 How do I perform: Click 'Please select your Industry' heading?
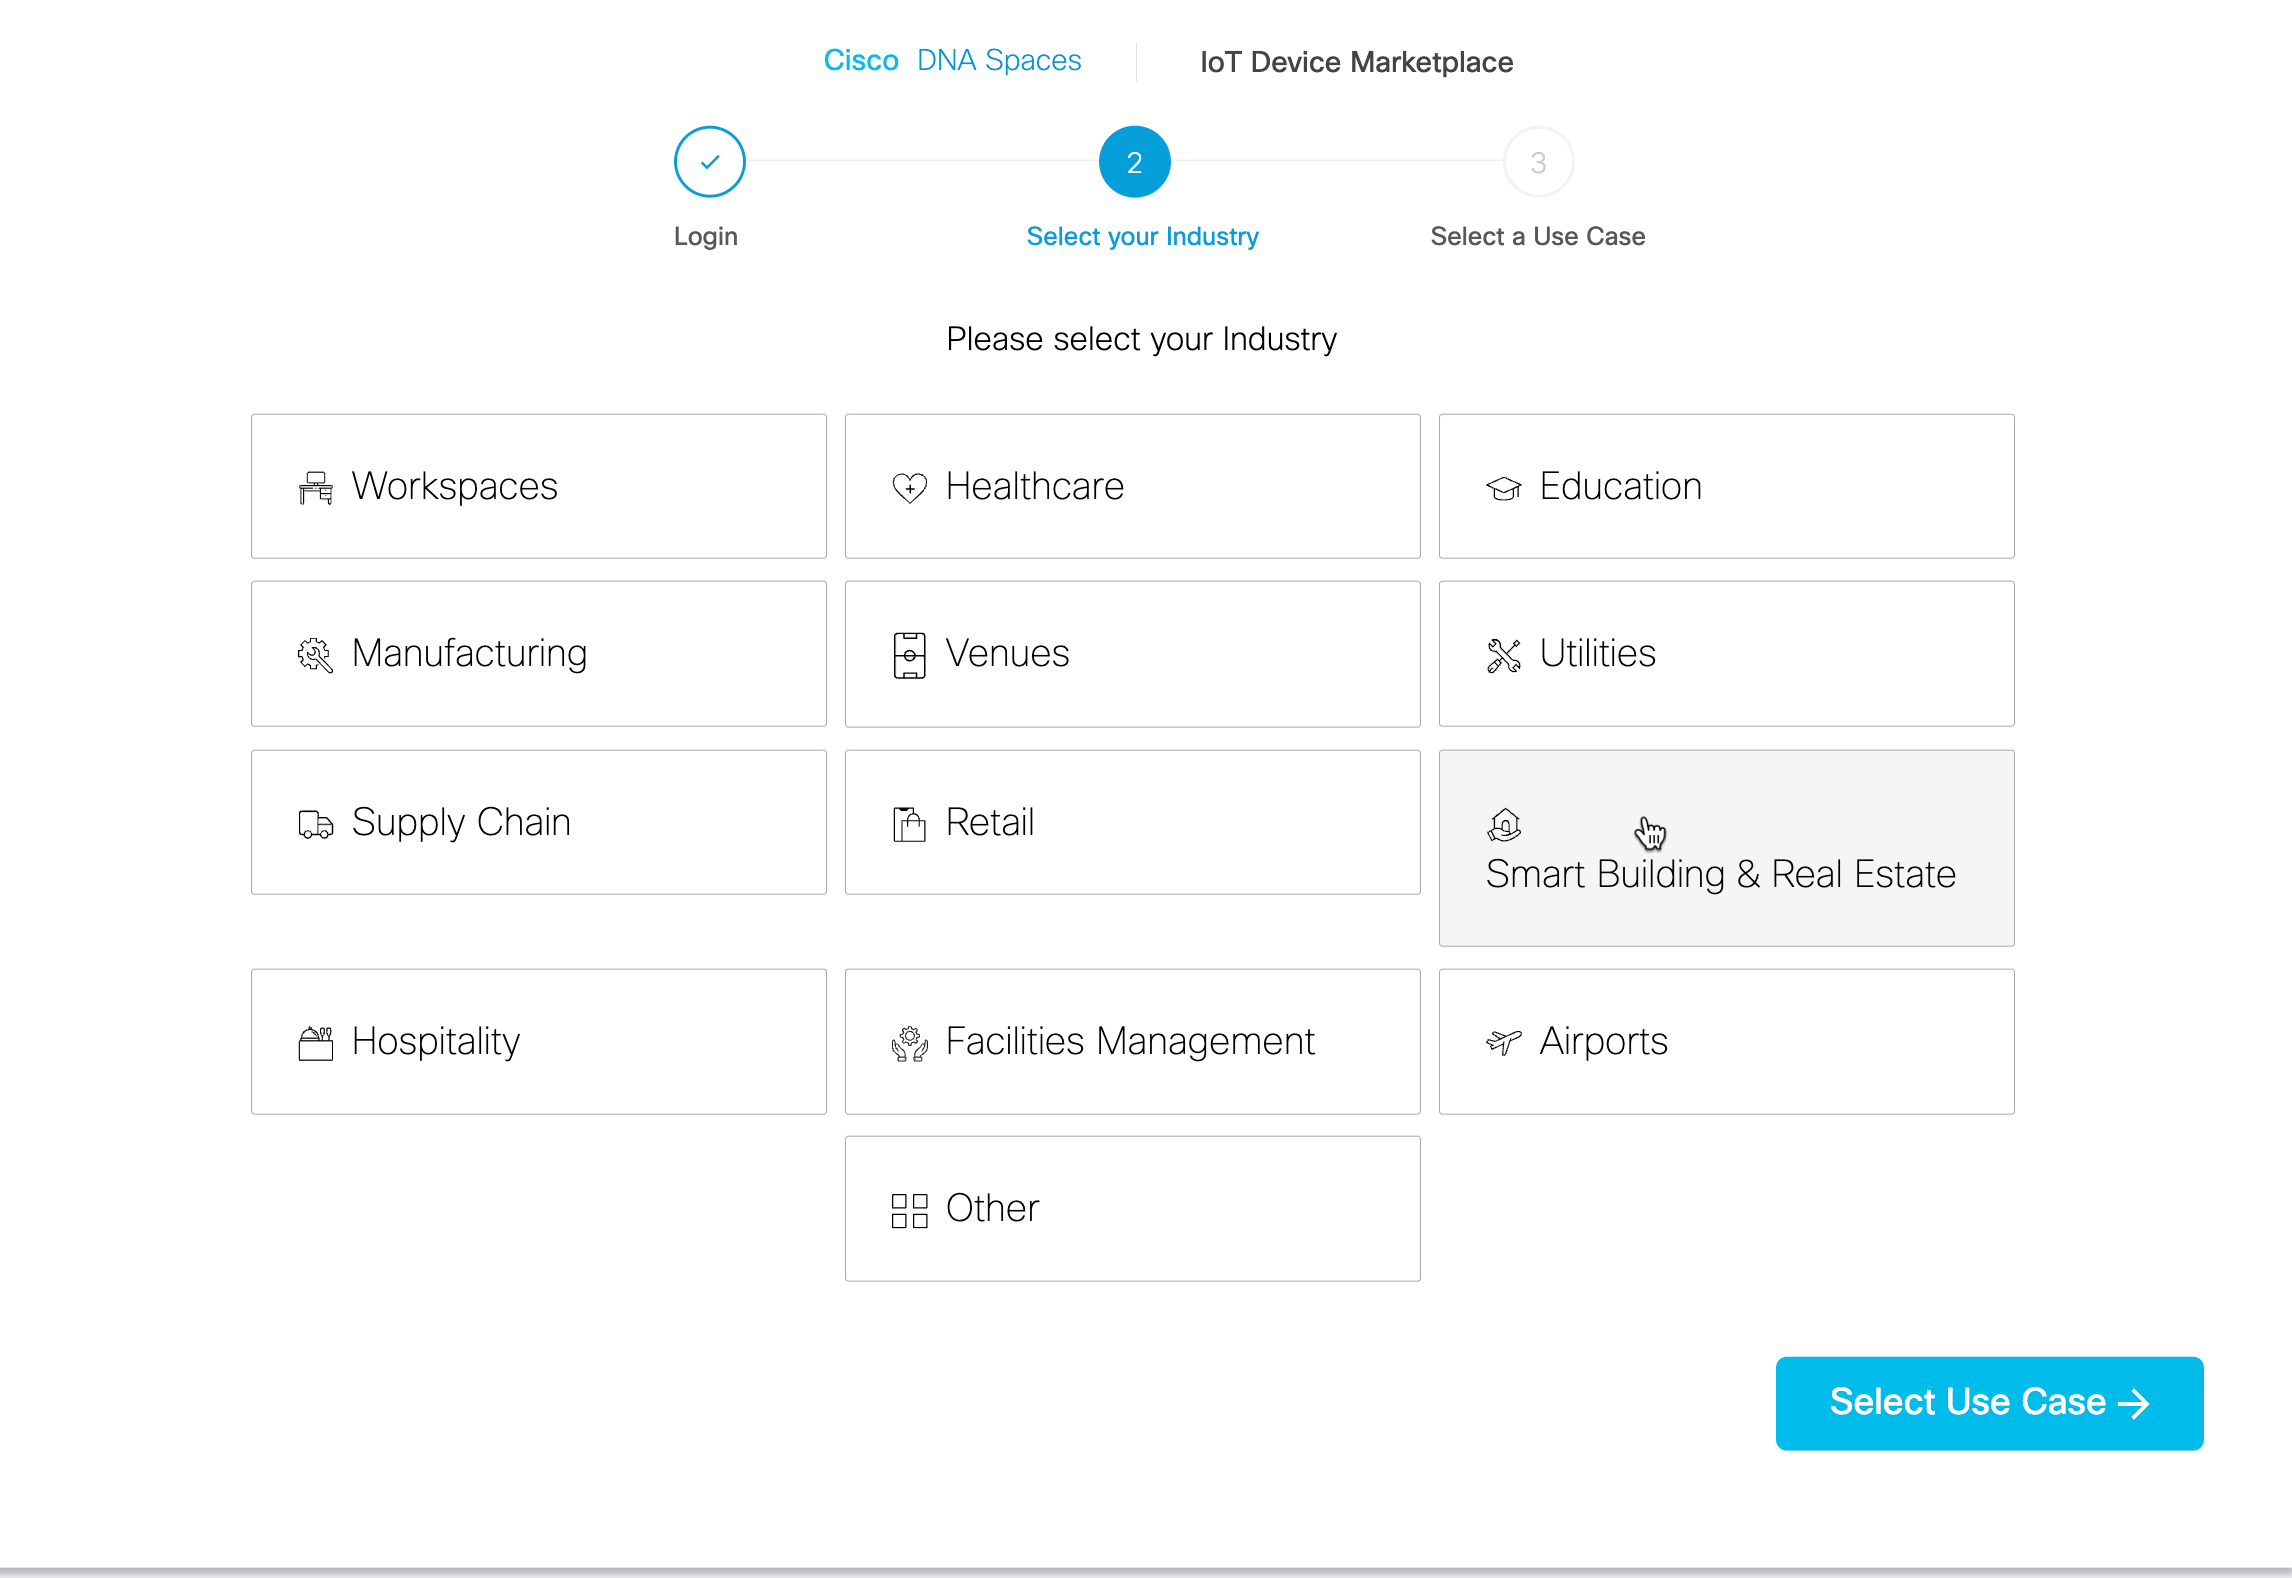(1141, 340)
